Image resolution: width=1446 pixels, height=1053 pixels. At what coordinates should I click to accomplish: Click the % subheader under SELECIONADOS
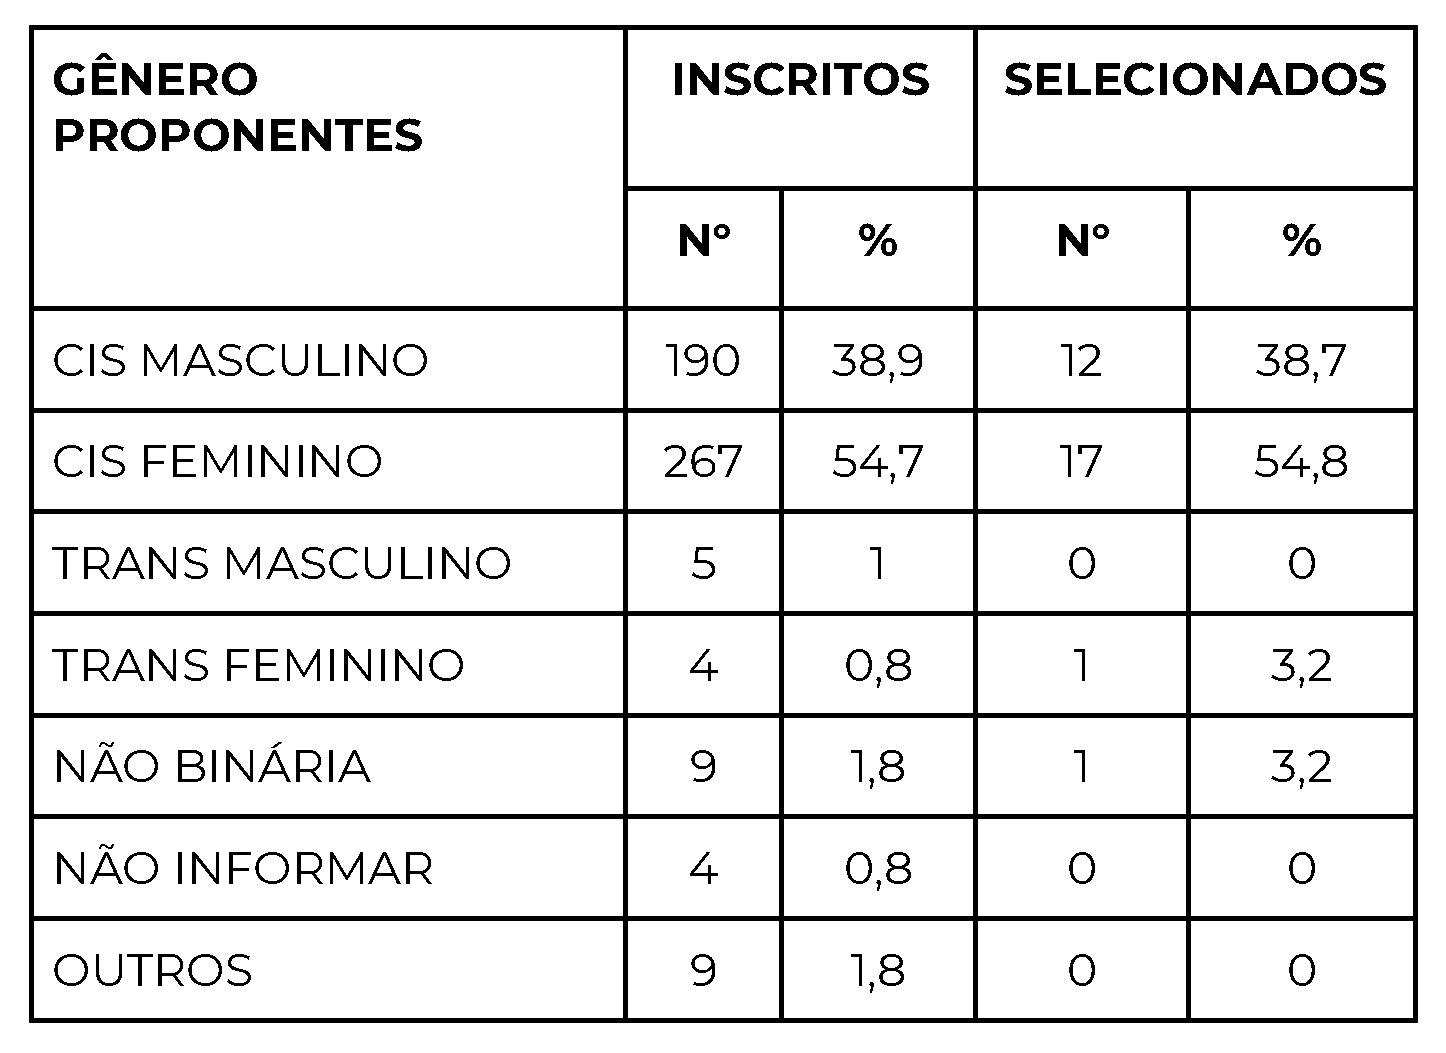(x=1301, y=241)
